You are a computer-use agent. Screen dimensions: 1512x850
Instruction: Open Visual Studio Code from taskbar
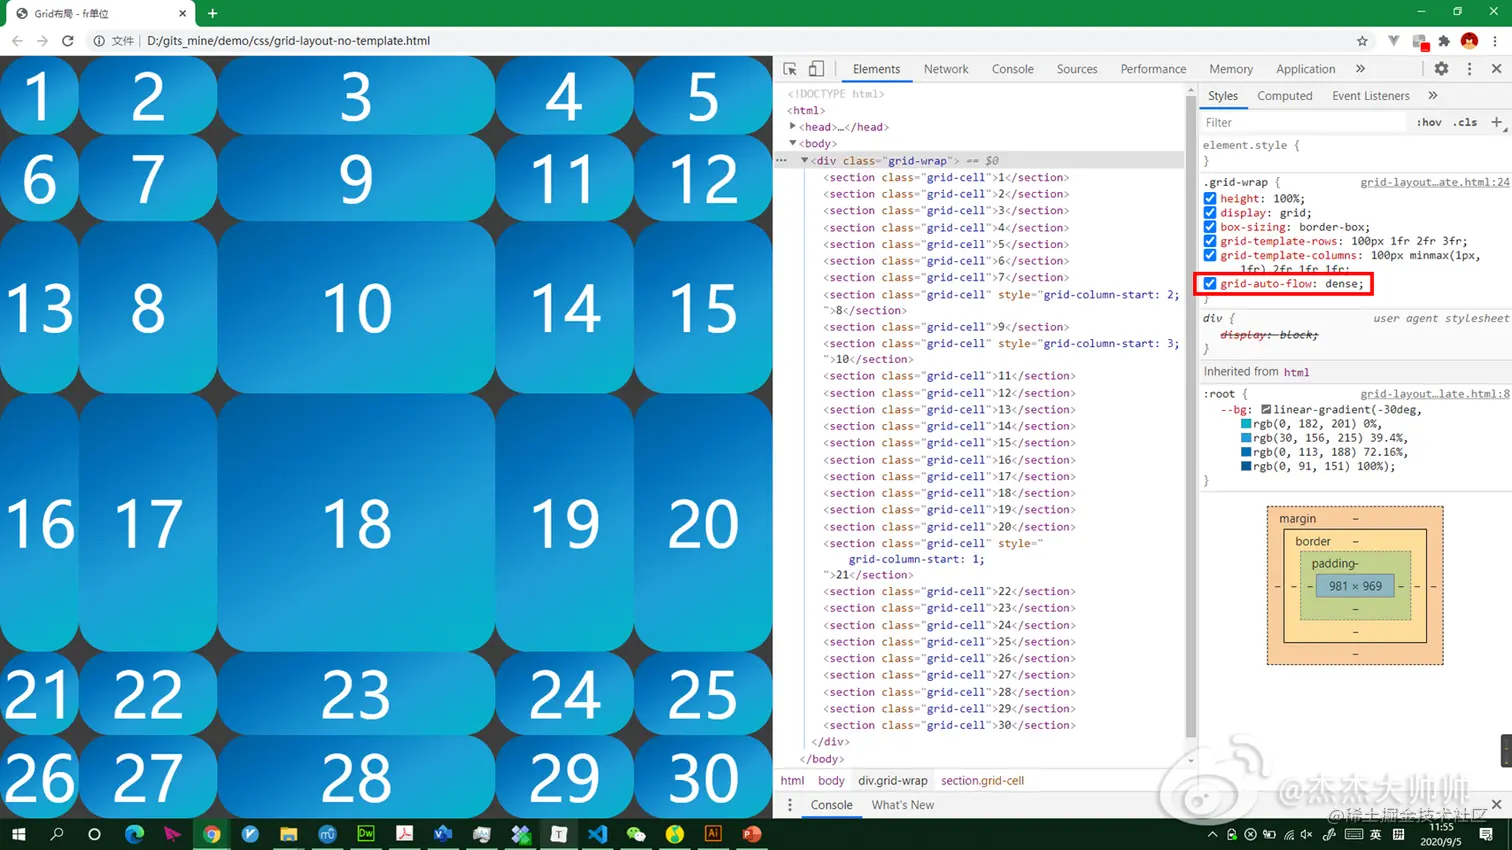click(597, 834)
